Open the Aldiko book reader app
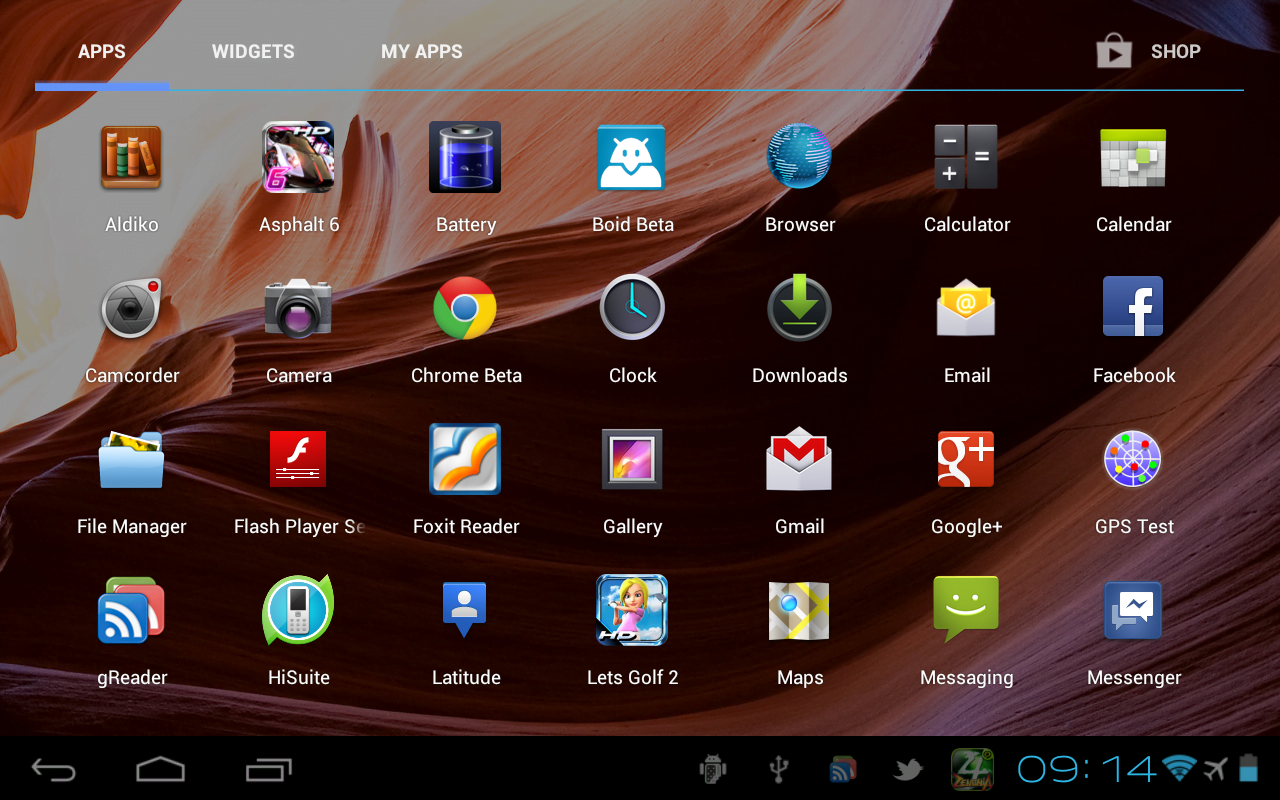The width and height of the screenshot is (1280, 800). coord(131,158)
